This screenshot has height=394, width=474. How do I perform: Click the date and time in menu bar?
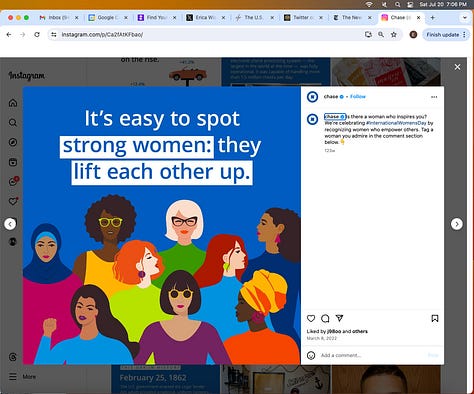coord(443,4)
